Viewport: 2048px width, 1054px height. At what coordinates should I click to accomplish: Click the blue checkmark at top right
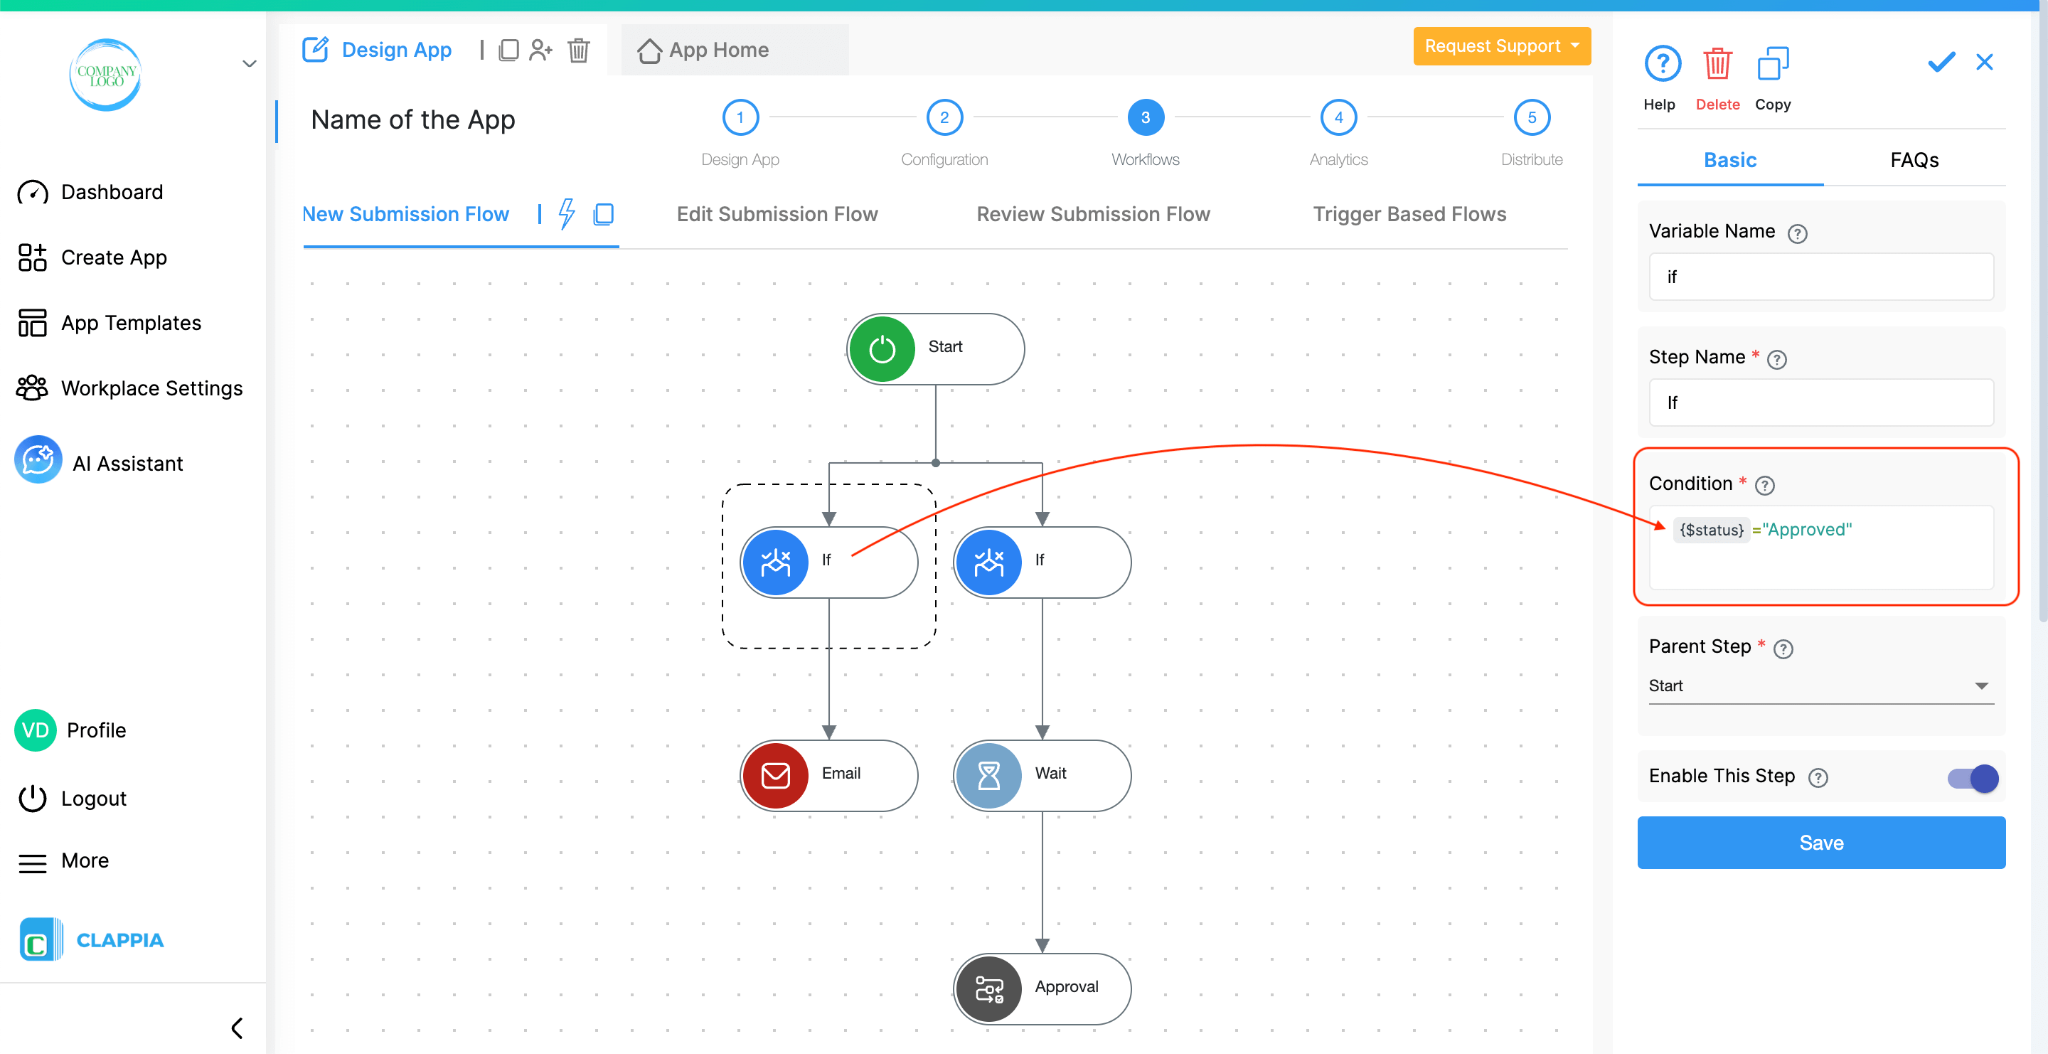tap(1940, 62)
